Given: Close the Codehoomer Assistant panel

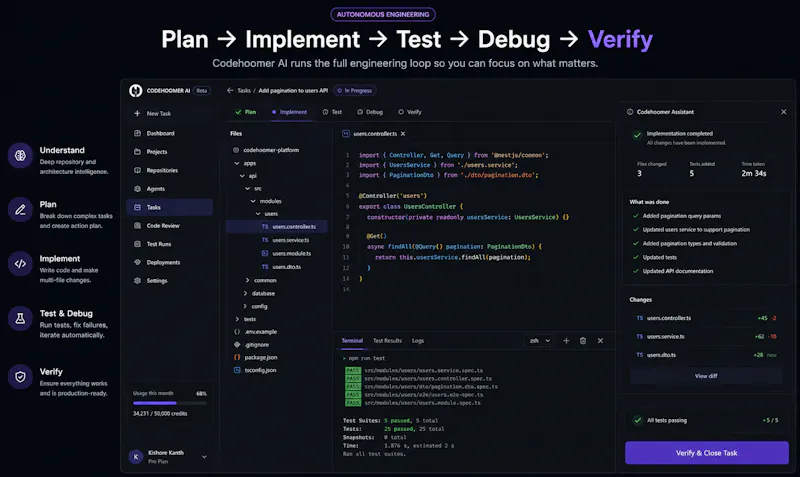Looking at the screenshot, I should point(784,112).
